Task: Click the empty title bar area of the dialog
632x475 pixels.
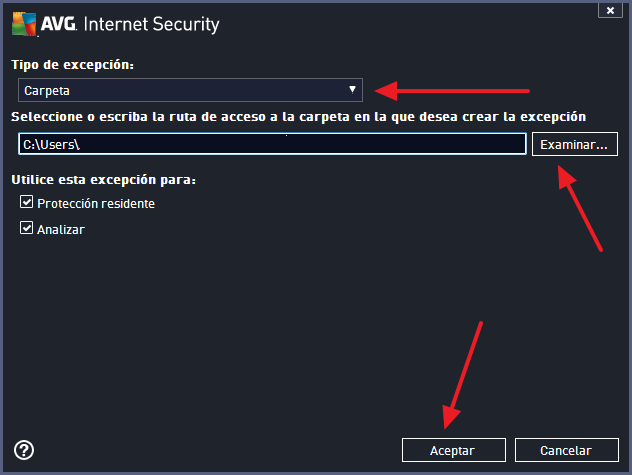Action: [400, 24]
